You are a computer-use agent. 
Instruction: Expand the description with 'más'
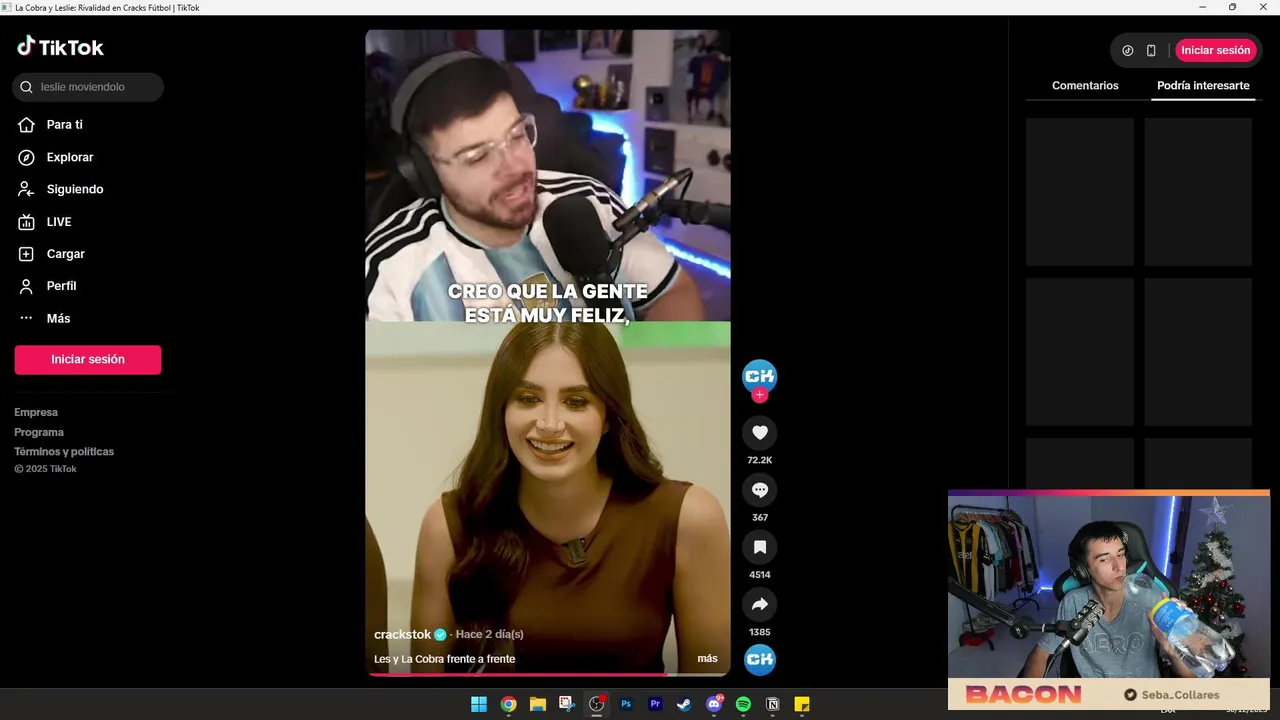707,659
